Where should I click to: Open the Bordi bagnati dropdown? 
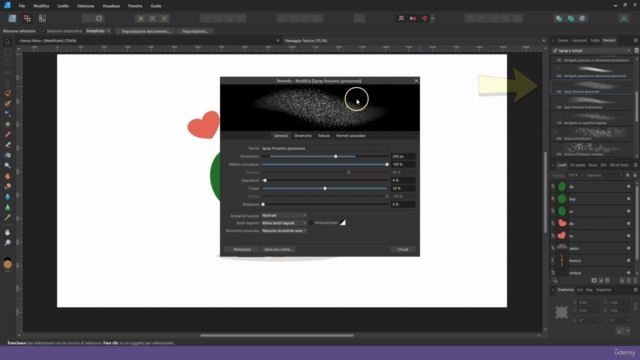click(284, 223)
